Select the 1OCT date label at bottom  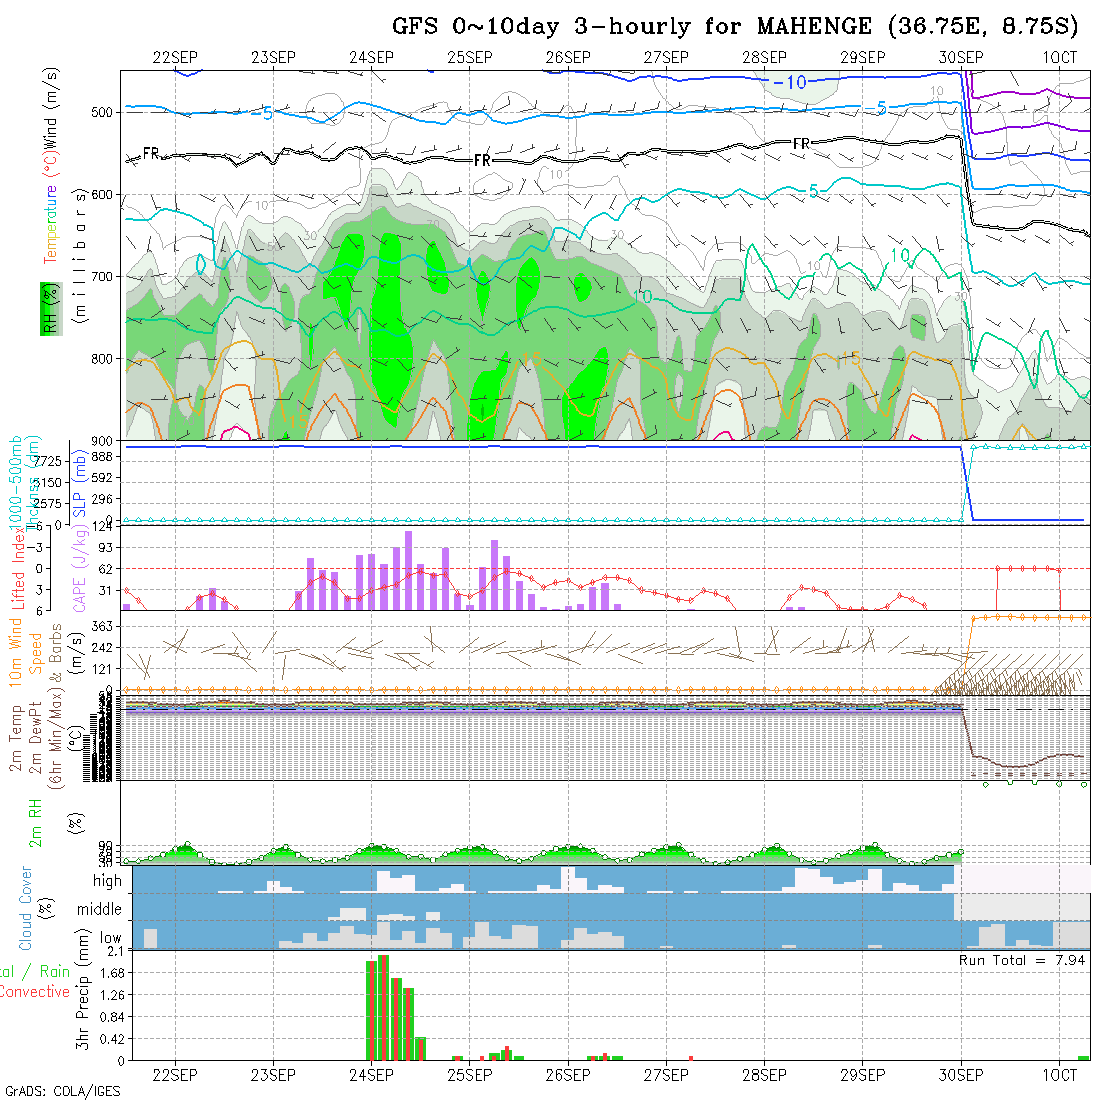[1059, 1075]
